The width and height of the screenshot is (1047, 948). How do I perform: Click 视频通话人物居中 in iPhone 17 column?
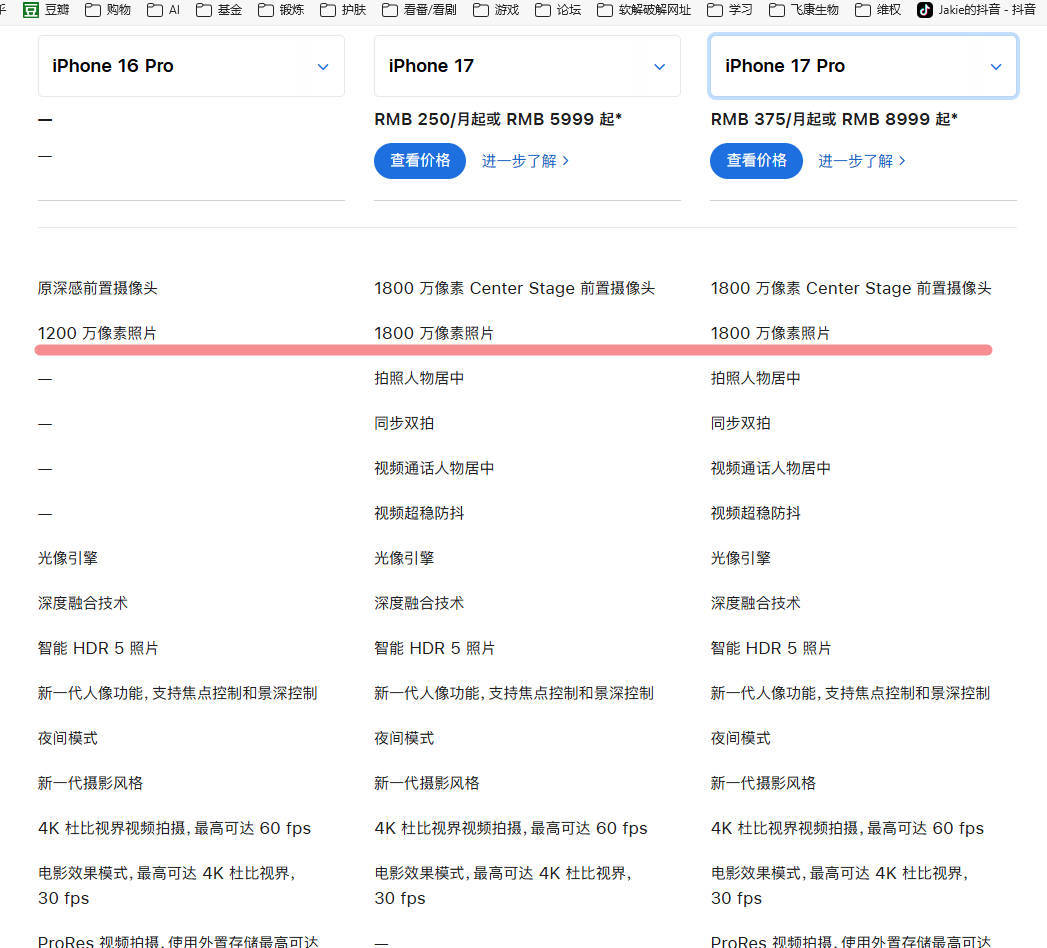434,468
